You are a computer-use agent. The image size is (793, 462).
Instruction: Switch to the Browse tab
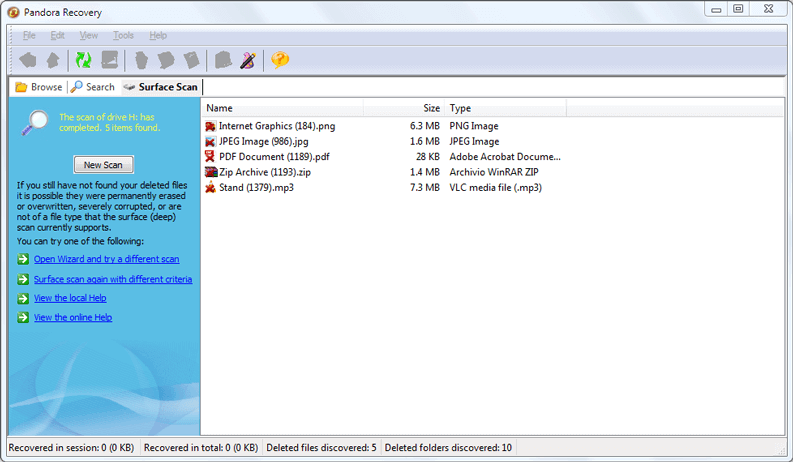tap(38, 87)
